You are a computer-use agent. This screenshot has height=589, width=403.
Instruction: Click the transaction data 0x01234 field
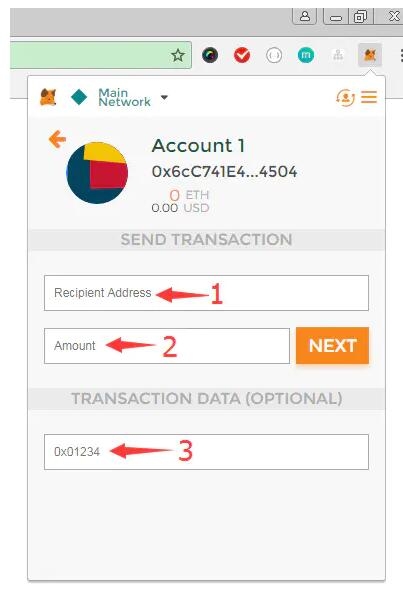point(206,452)
